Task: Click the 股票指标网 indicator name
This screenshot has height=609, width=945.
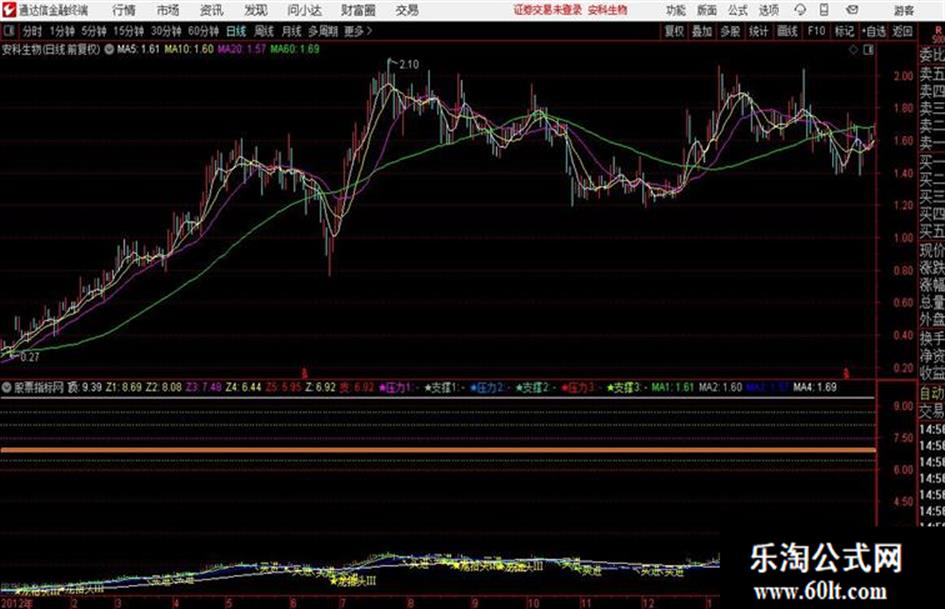Action: point(39,388)
